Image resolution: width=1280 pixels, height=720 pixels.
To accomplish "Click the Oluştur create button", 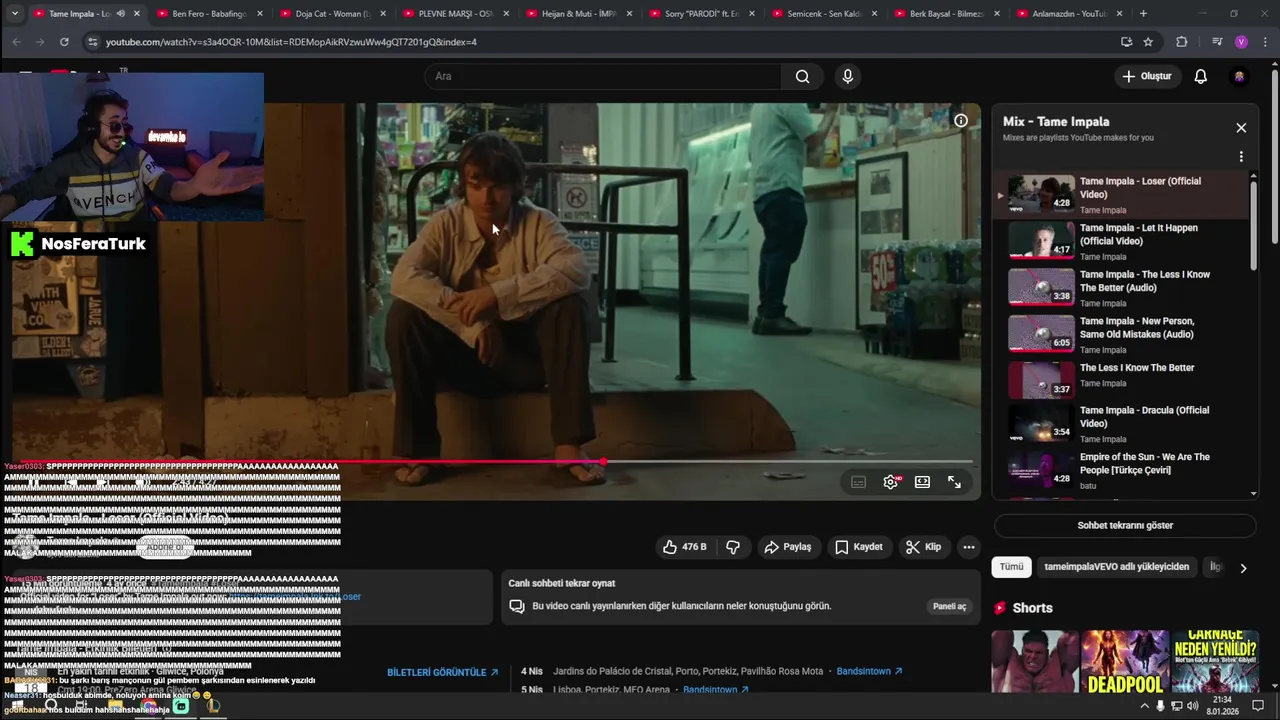I will pyautogui.click(x=1146, y=76).
